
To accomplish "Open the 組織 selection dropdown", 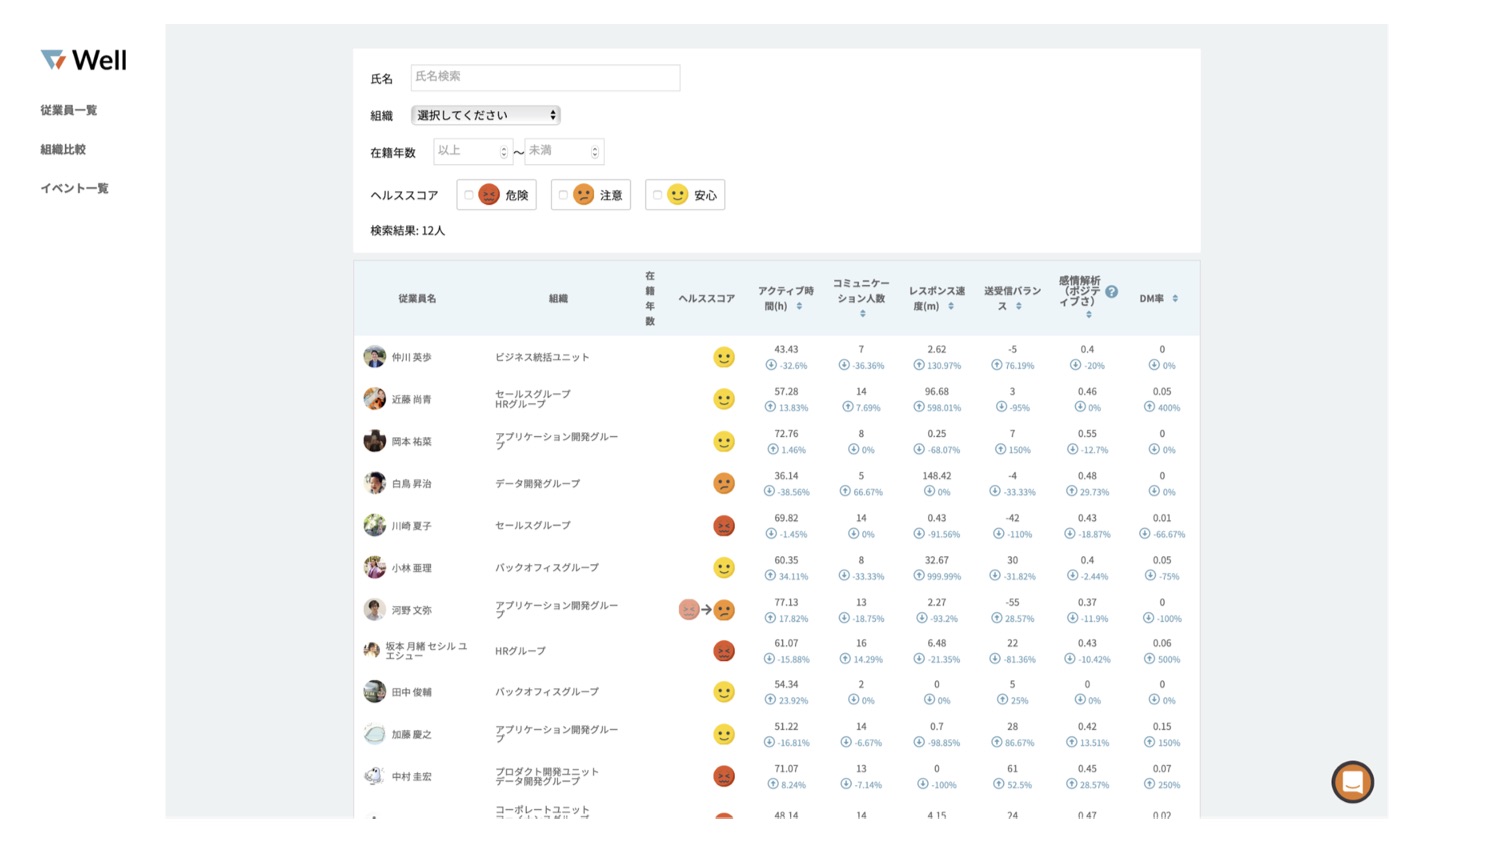I will pos(486,115).
